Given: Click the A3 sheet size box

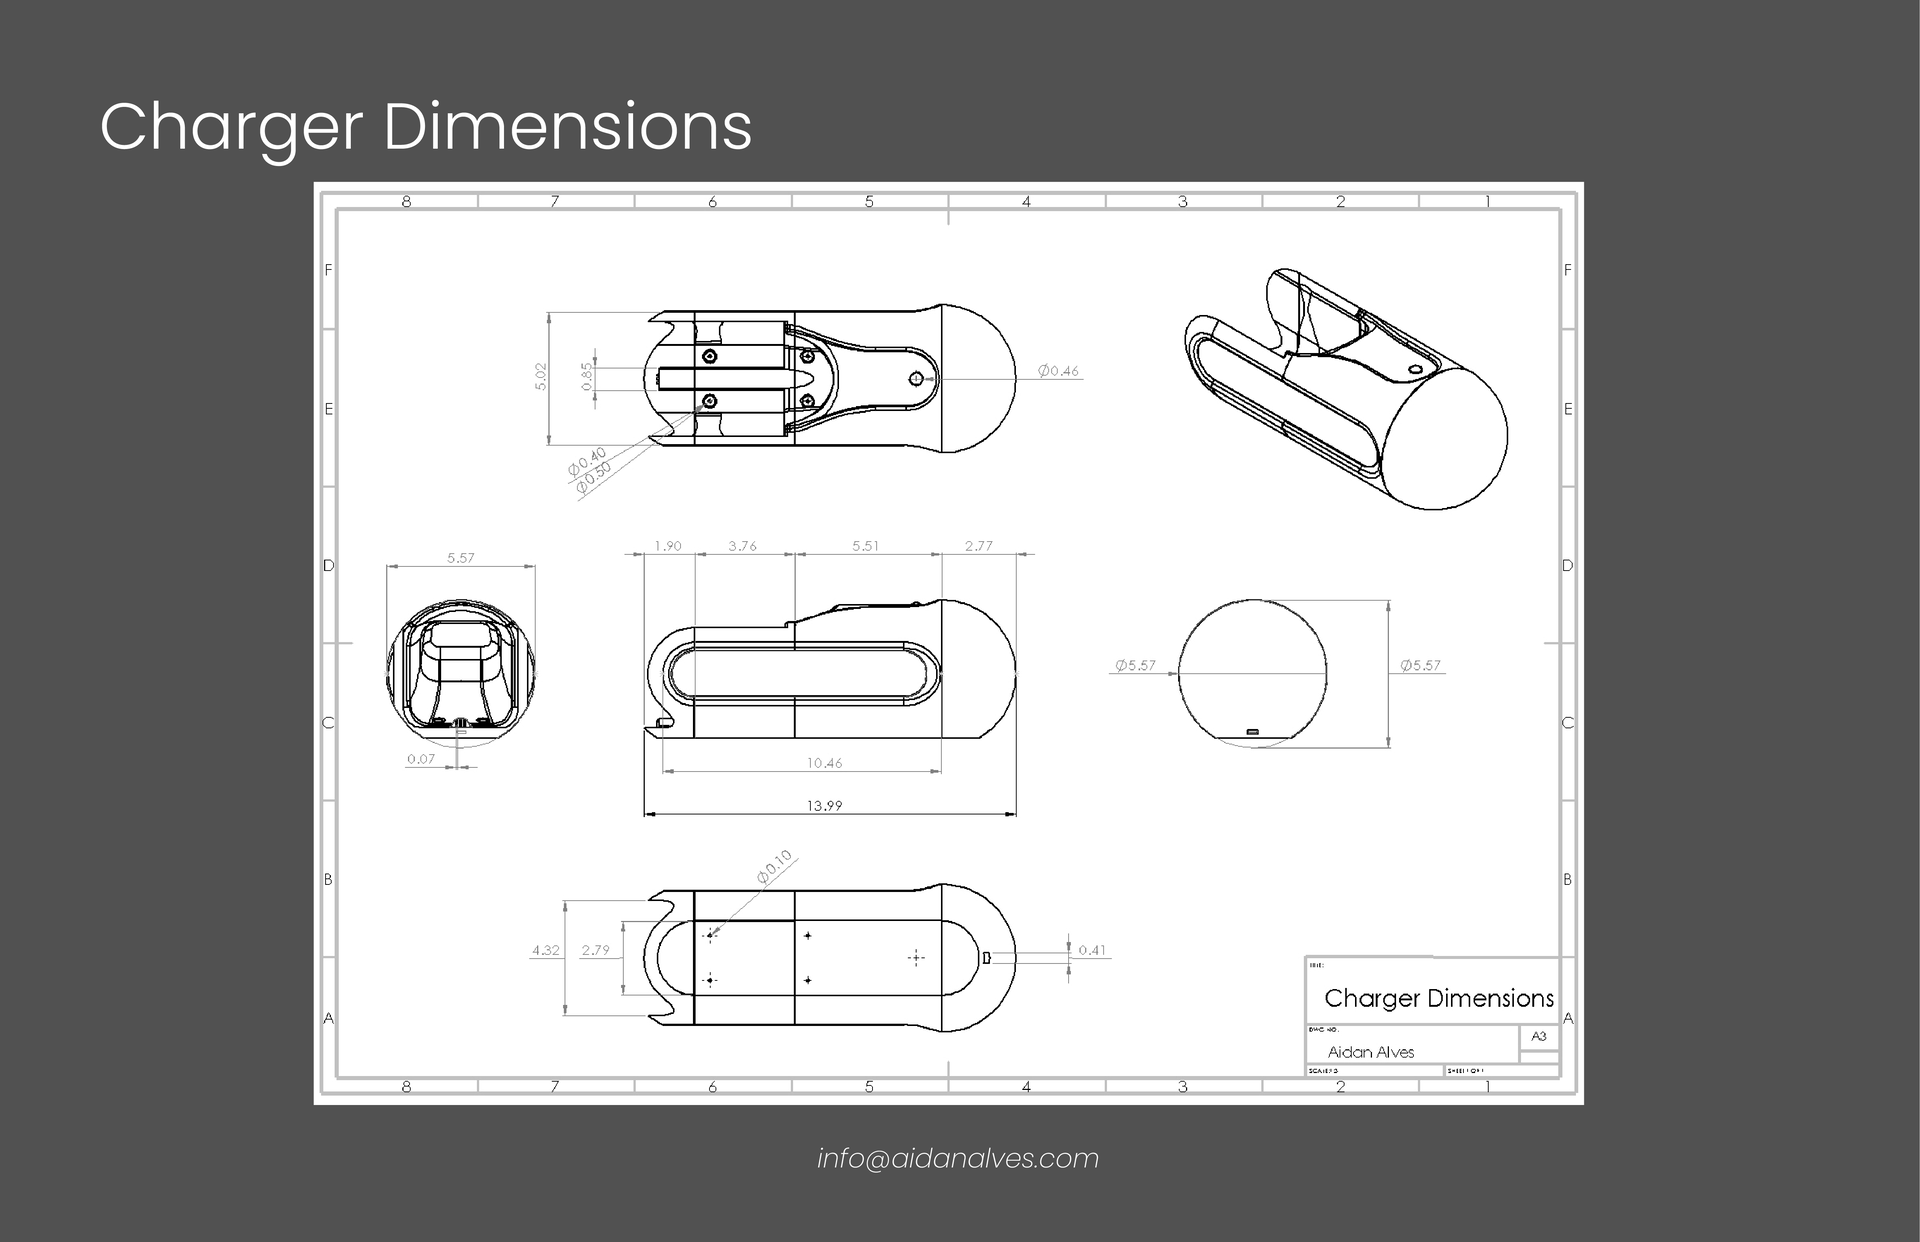Looking at the screenshot, I should pyautogui.click(x=1539, y=1037).
